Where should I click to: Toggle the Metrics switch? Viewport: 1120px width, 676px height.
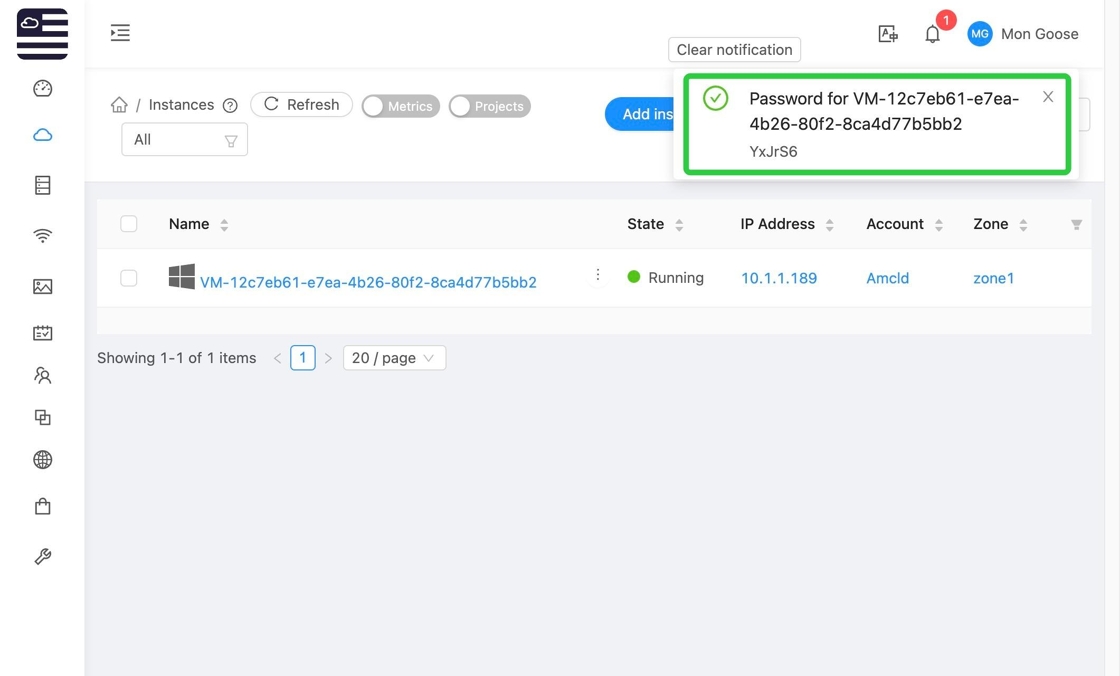[x=400, y=106]
